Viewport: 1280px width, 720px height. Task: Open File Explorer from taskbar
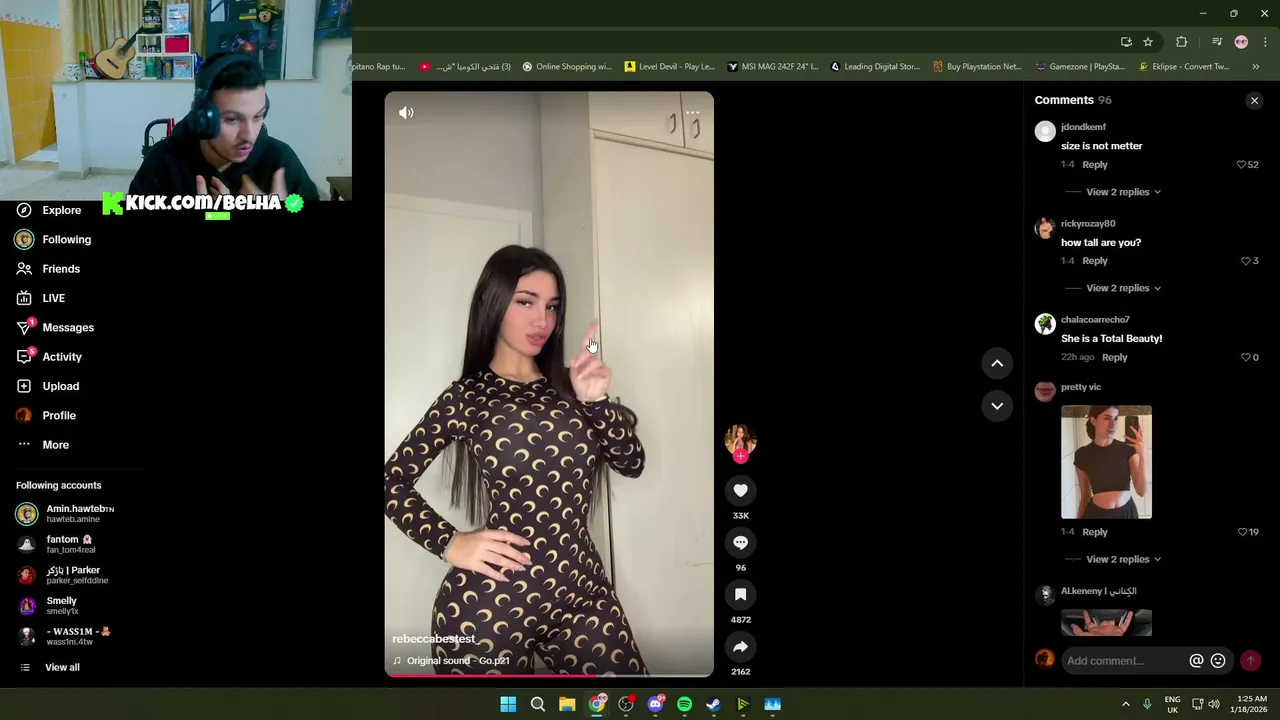pyautogui.click(x=567, y=704)
